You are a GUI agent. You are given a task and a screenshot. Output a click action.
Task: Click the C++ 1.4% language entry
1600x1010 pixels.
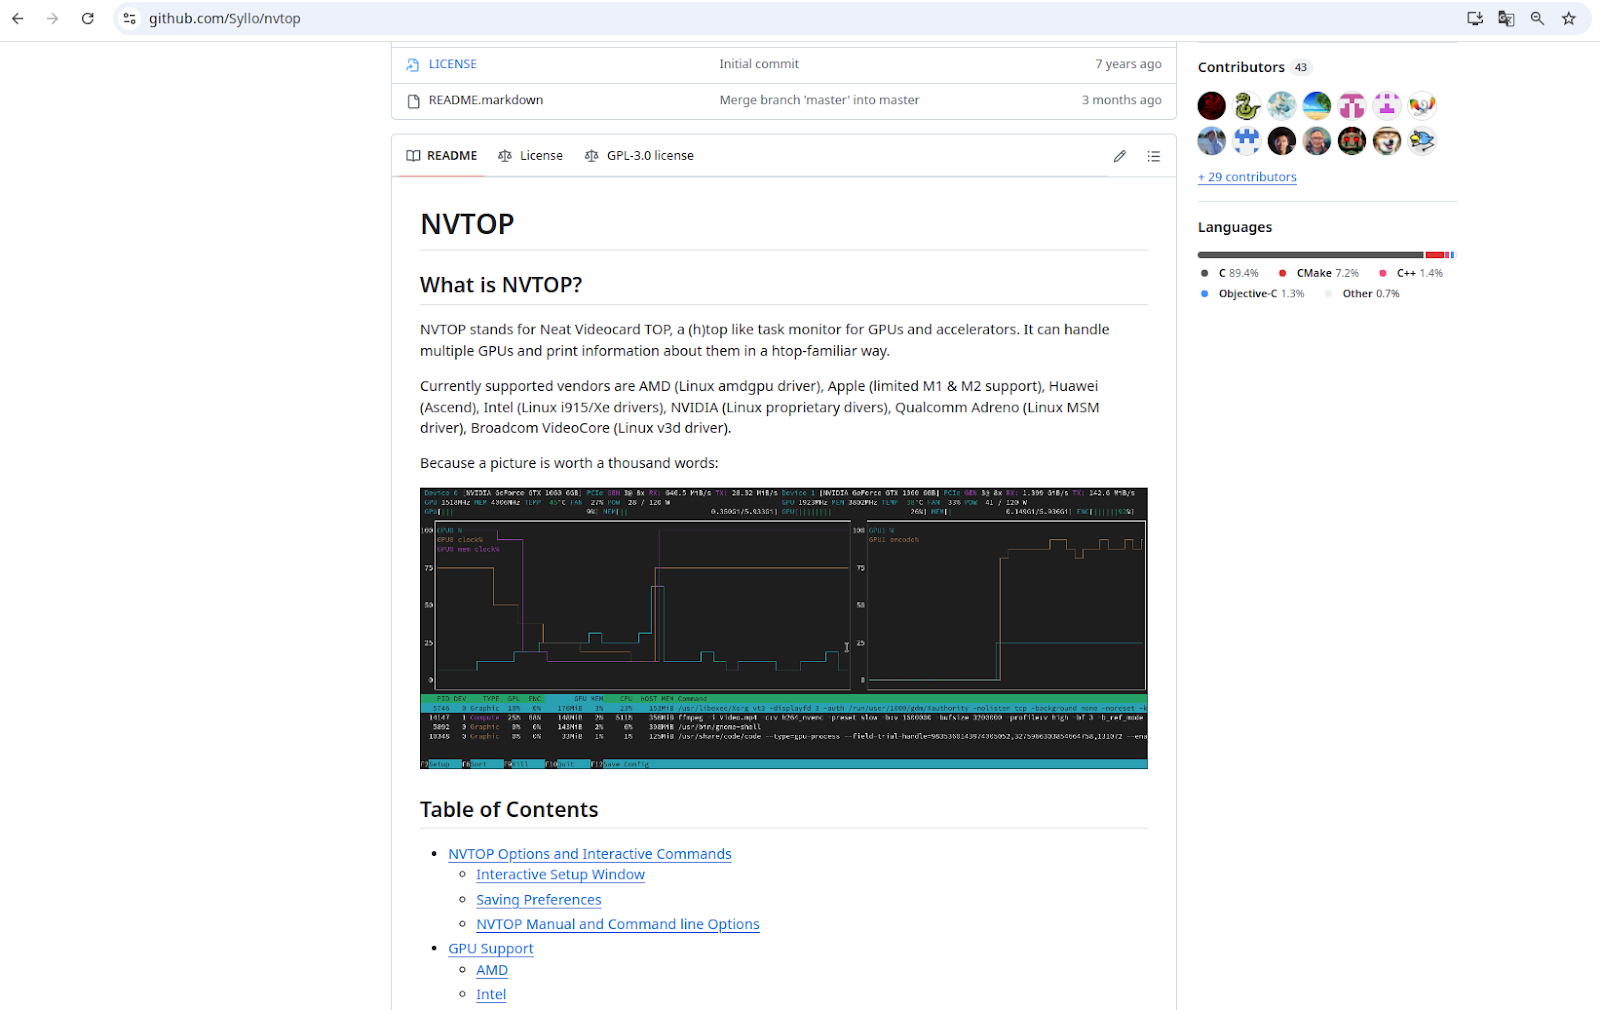click(x=1411, y=273)
